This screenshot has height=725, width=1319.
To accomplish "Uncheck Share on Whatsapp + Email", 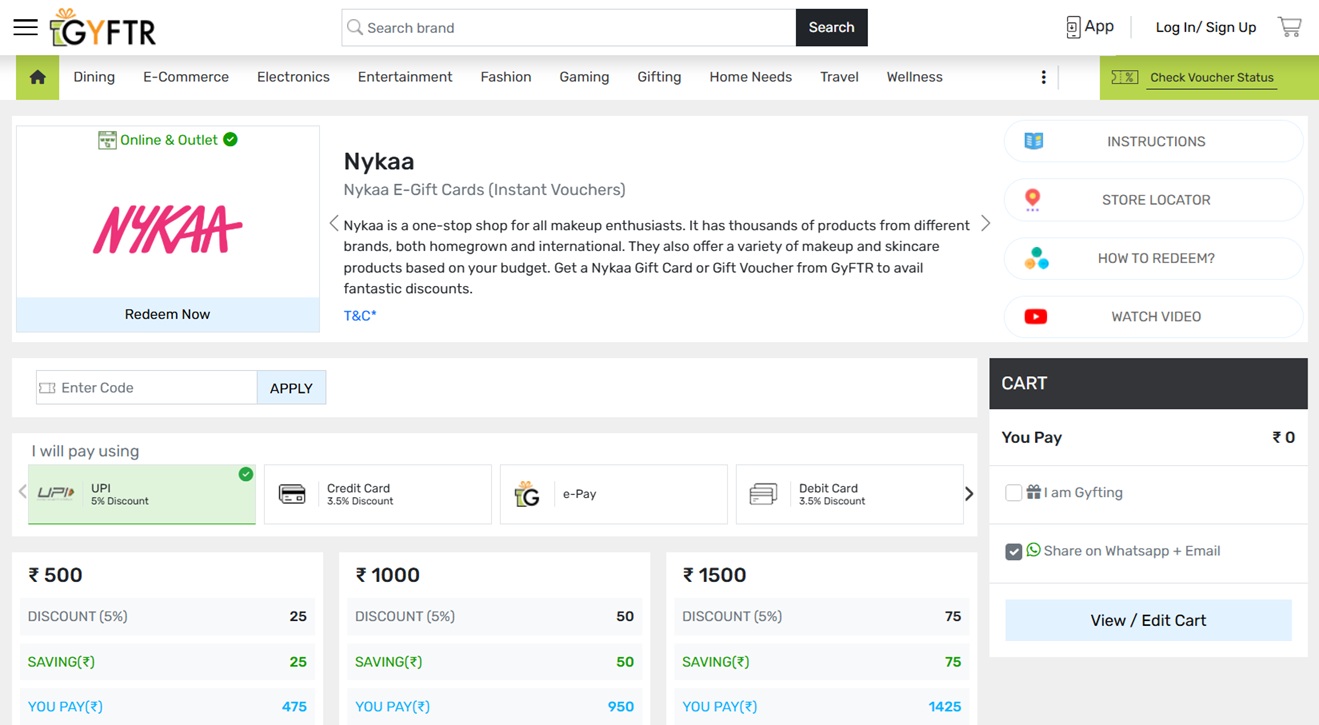I will click(x=1014, y=552).
